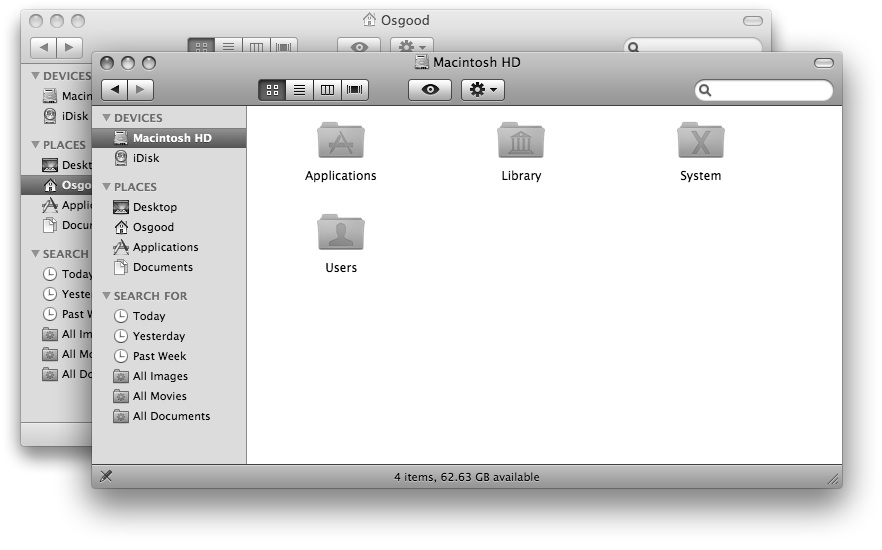
Task: Click the back arrow in front window
Action: click(114, 90)
